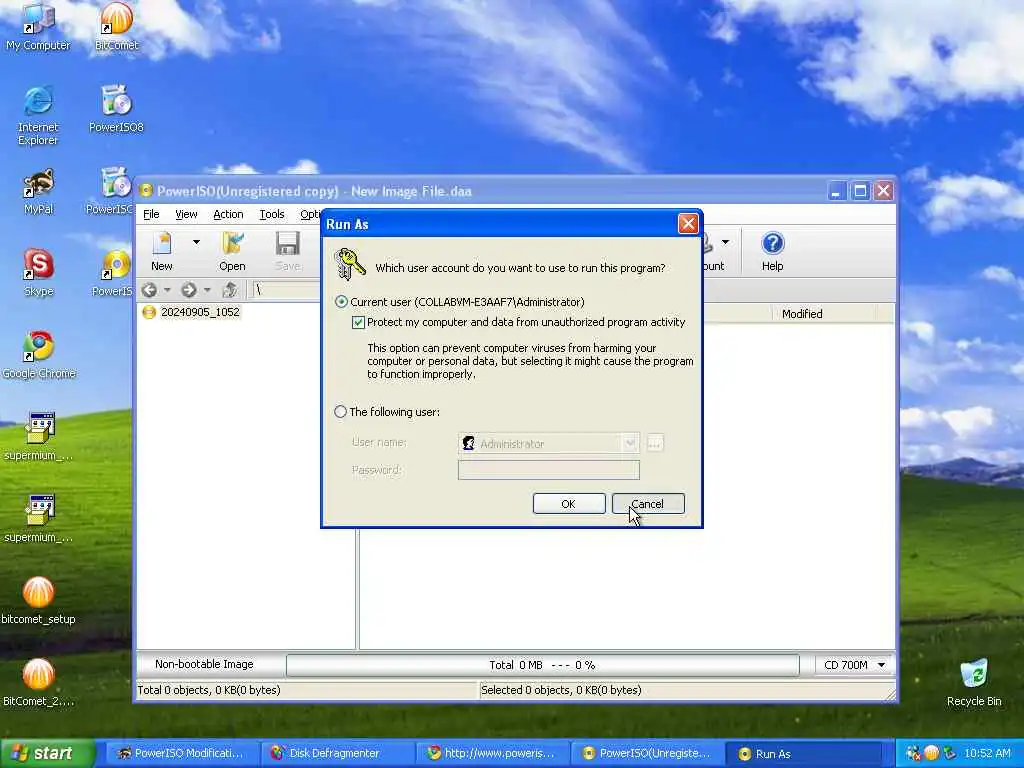The width and height of the screenshot is (1024, 768).
Task: Open My Computer desktop icon
Action: [38, 26]
